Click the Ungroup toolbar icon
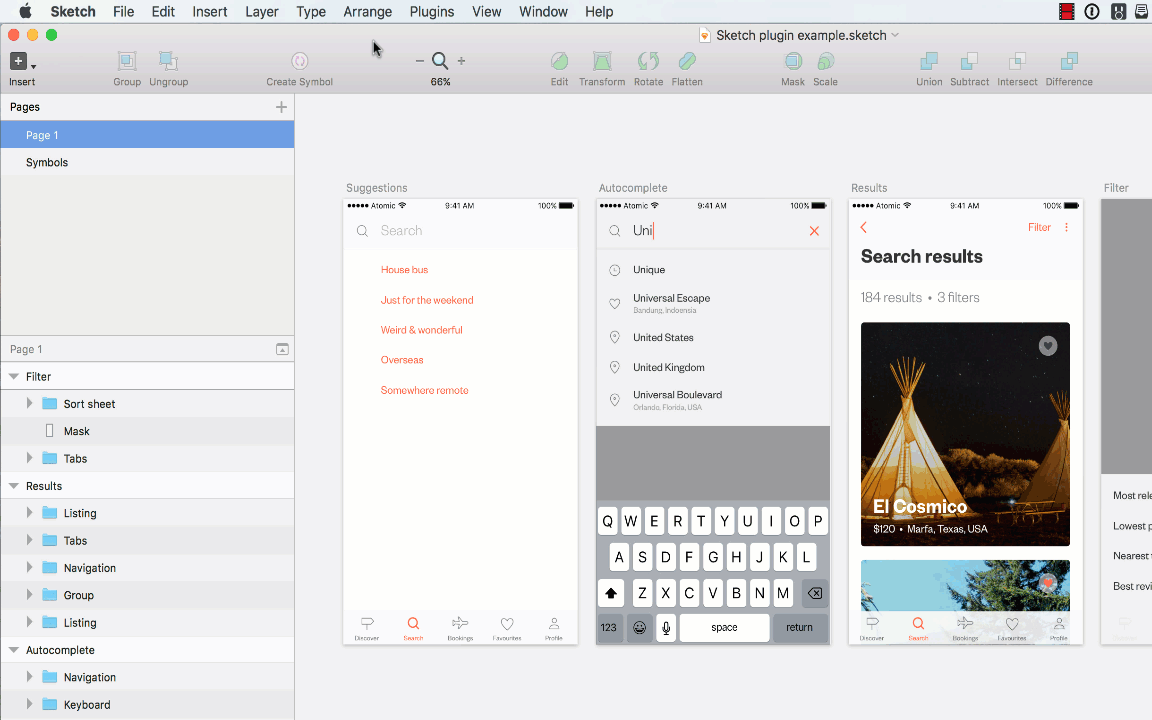 coord(168,61)
